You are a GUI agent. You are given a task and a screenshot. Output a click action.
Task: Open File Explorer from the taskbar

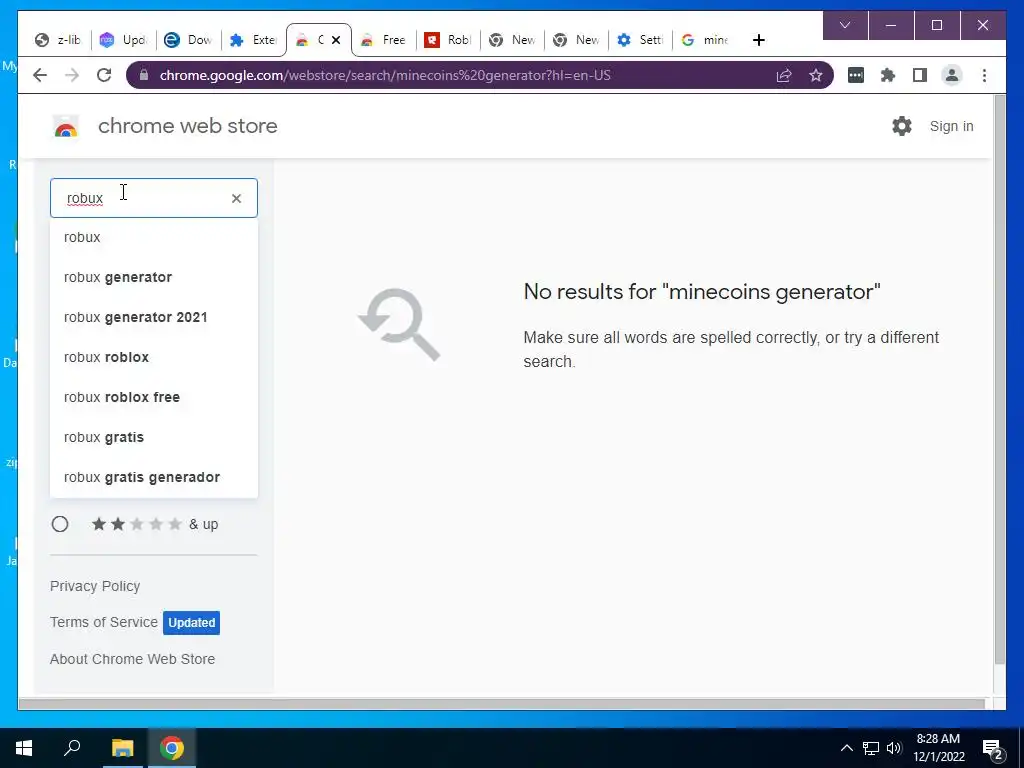[122, 748]
